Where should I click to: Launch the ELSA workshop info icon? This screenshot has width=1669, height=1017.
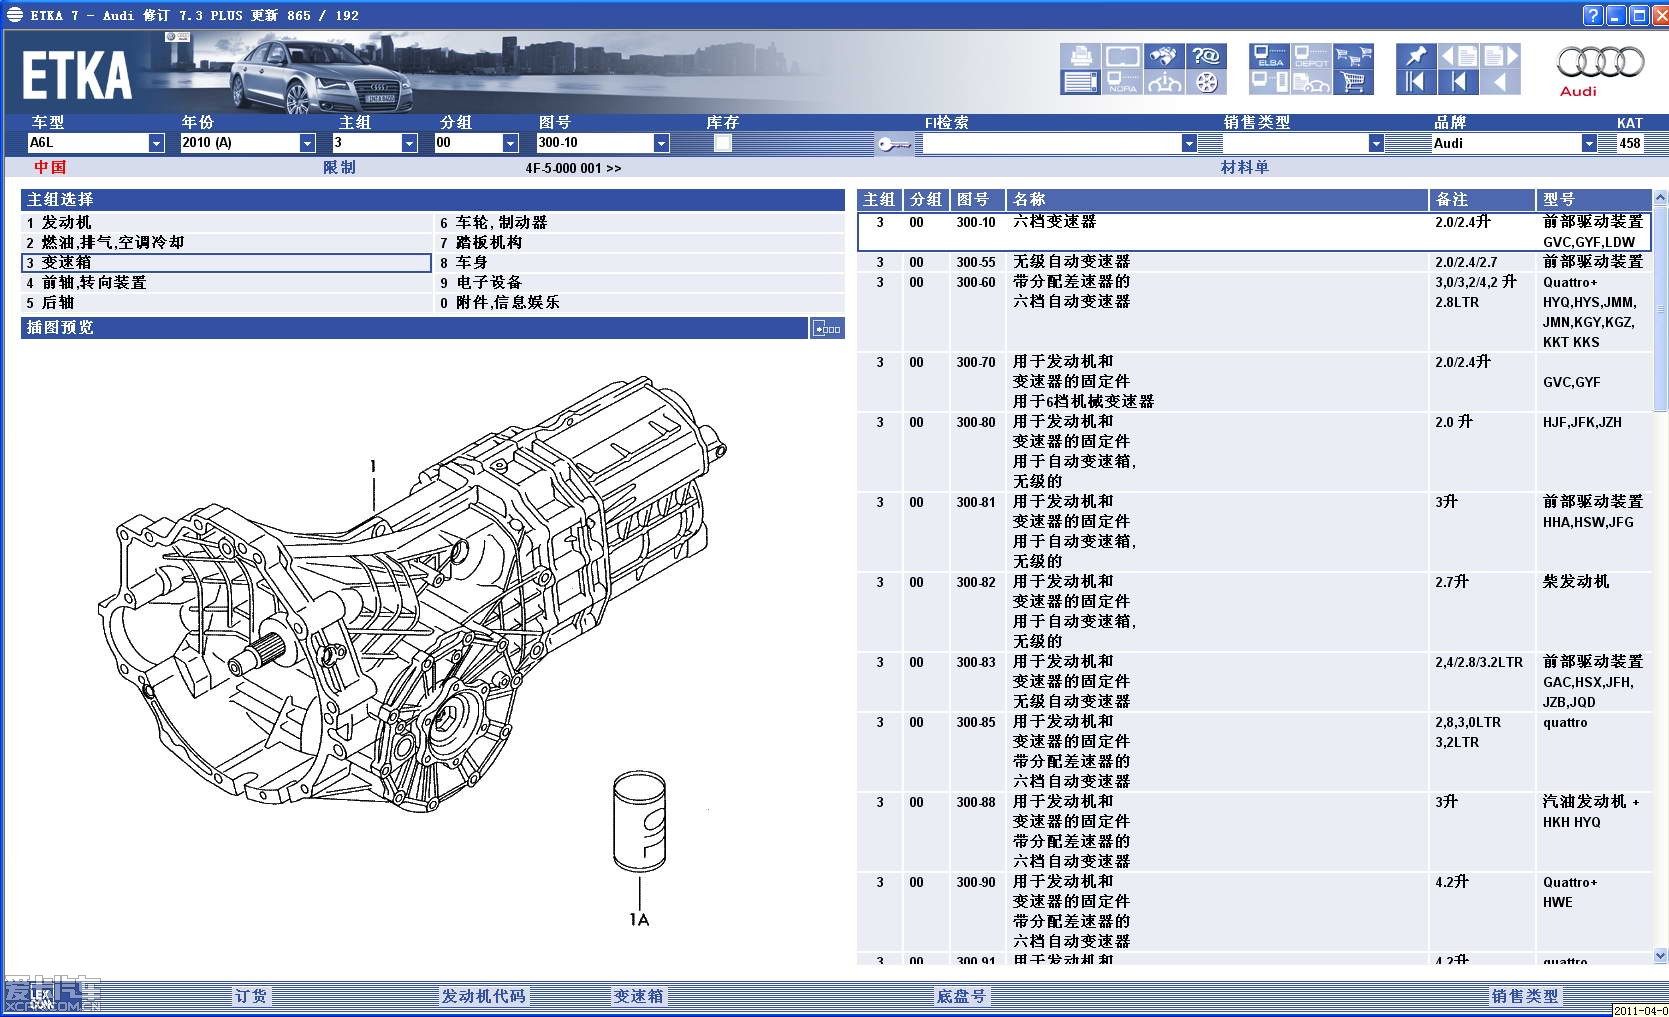pyautogui.click(x=1270, y=57)
